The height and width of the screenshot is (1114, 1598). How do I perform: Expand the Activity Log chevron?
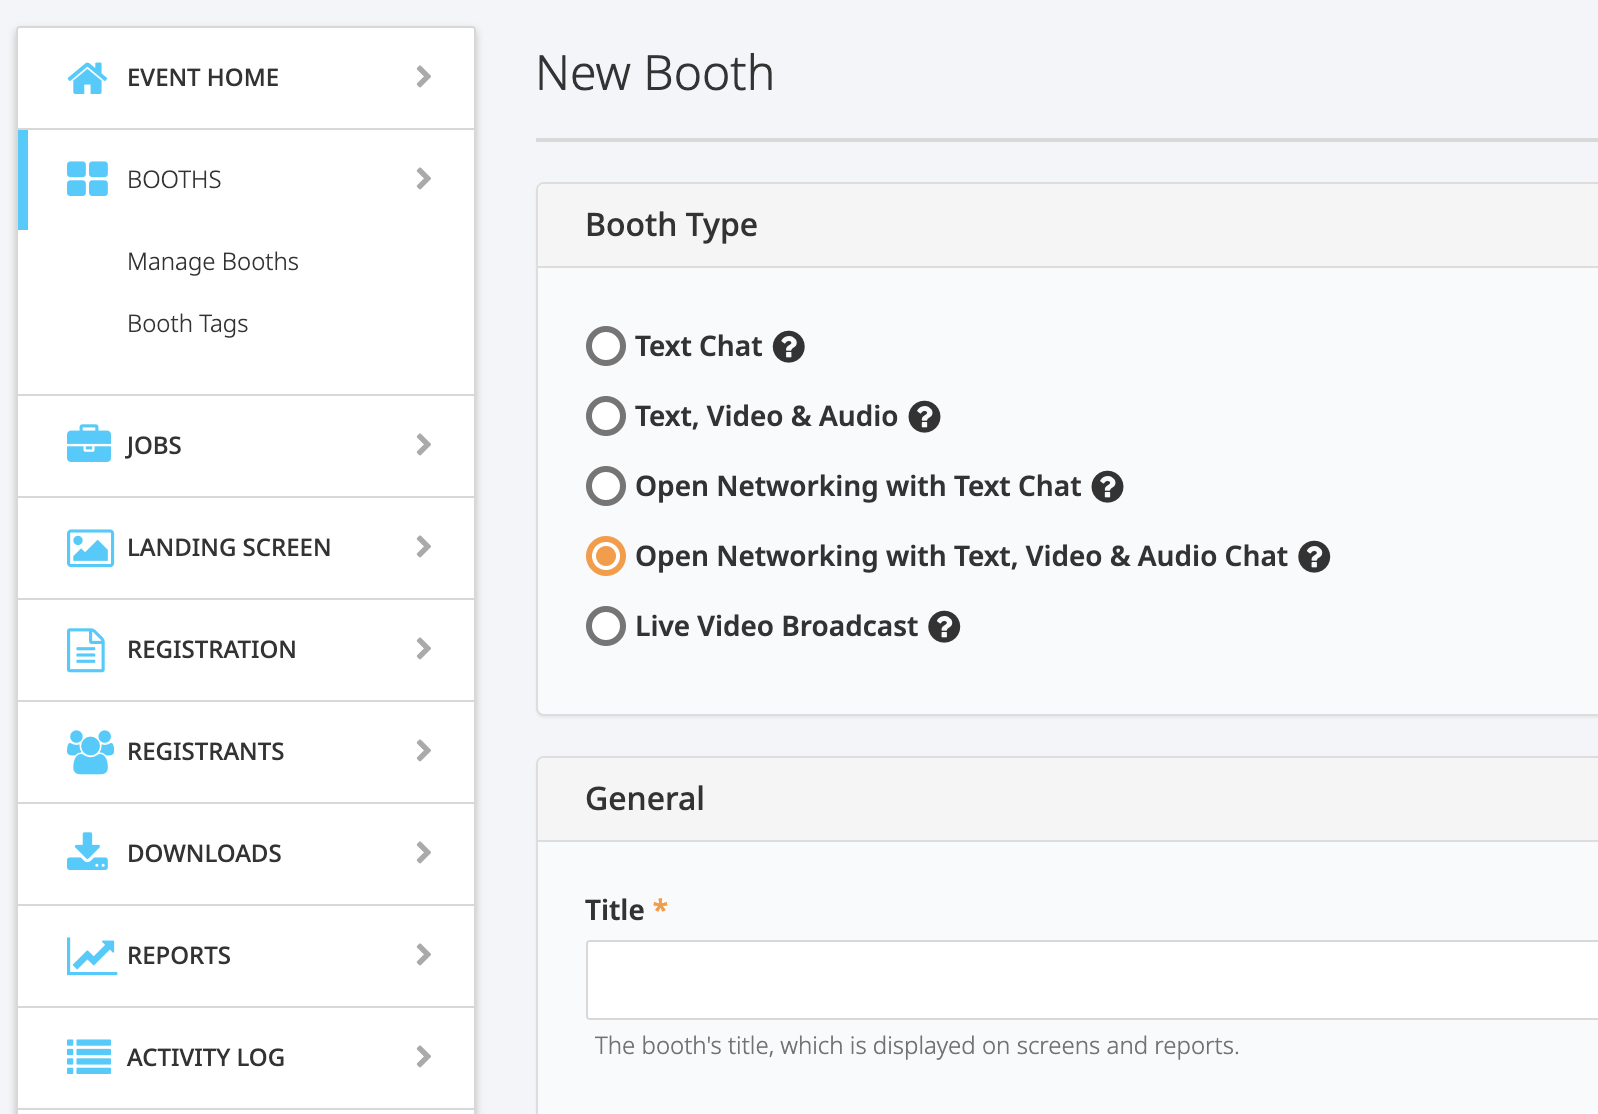[423, 1057]
